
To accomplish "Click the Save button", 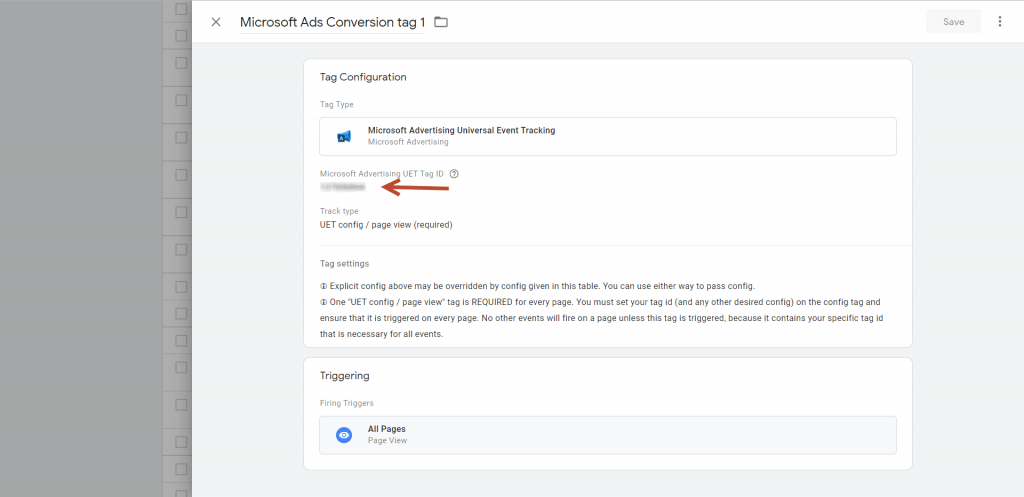I will [x=953, y=22].
